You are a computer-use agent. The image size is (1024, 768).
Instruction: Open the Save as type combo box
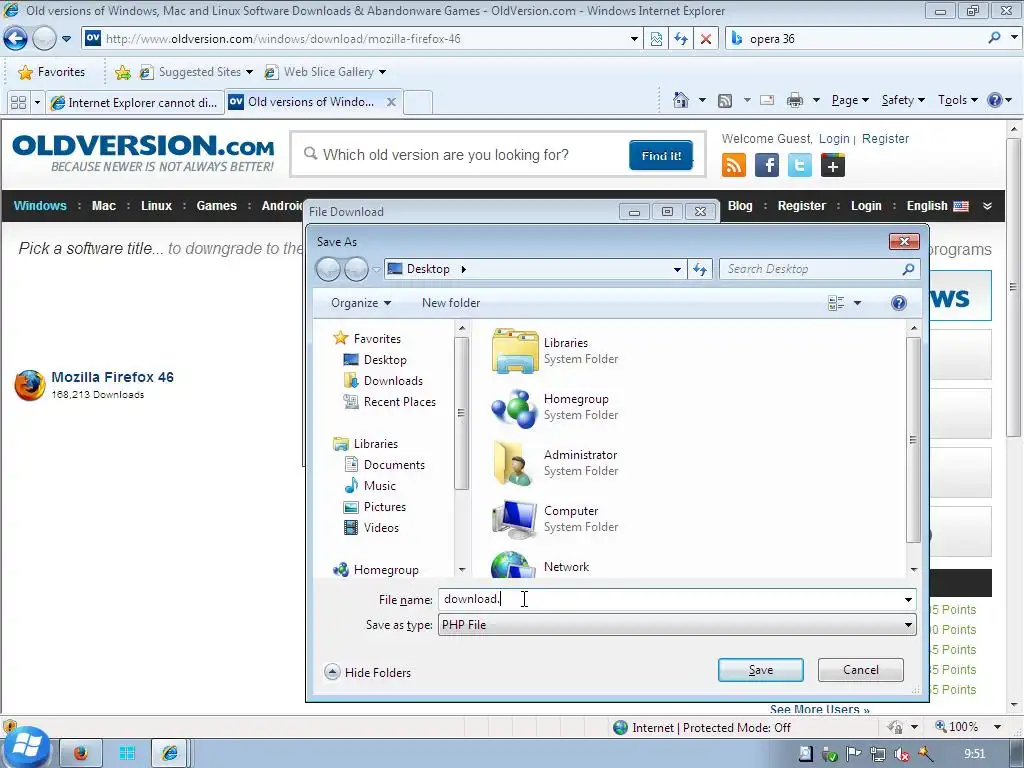point(677,625)
